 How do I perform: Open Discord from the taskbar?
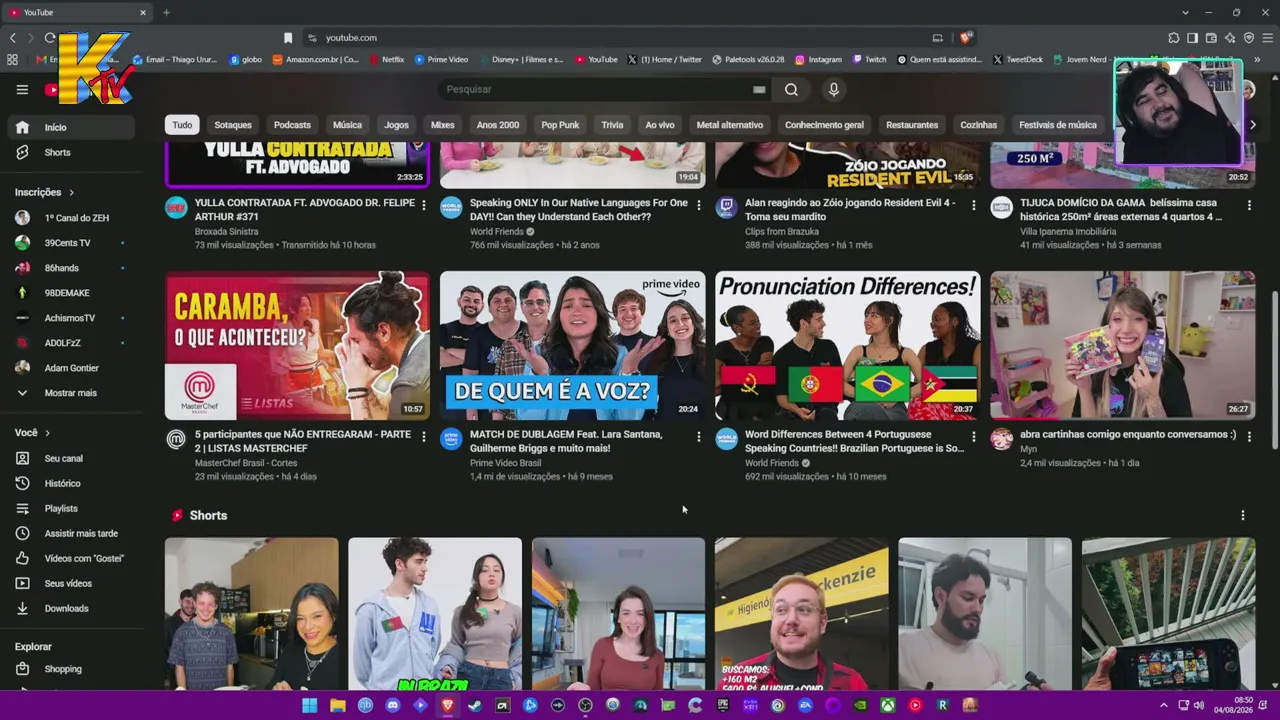click(x=393, y=705)
